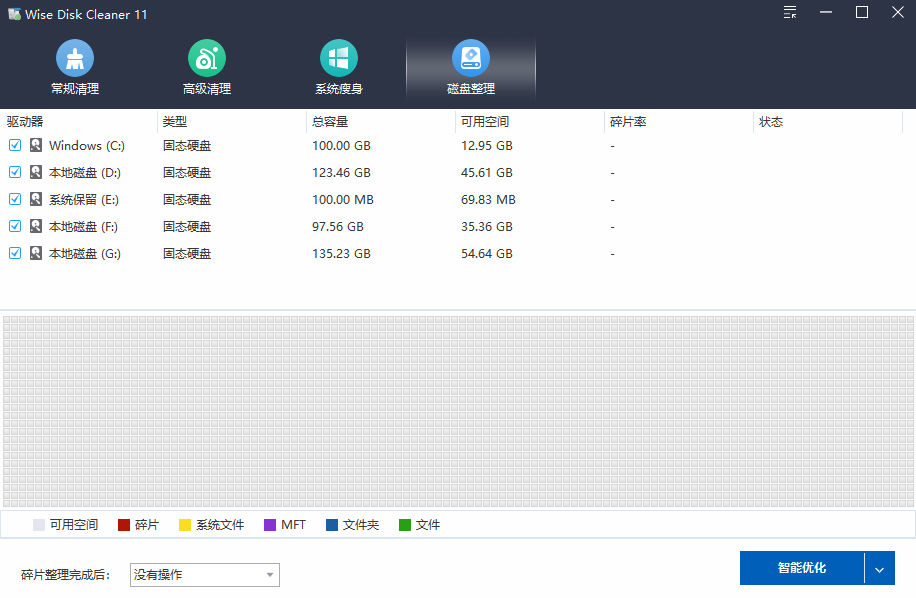Uncheck the 本地磁盘 (G:) checkbox
Viewport: 916px width, 598px height.
(x=14, y=253)
